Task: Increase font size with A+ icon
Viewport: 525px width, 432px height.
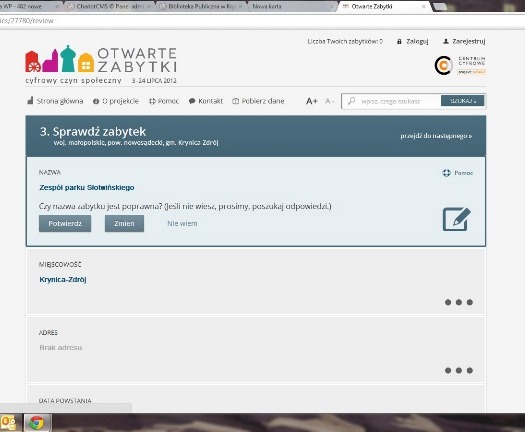Action: (311, 101)
